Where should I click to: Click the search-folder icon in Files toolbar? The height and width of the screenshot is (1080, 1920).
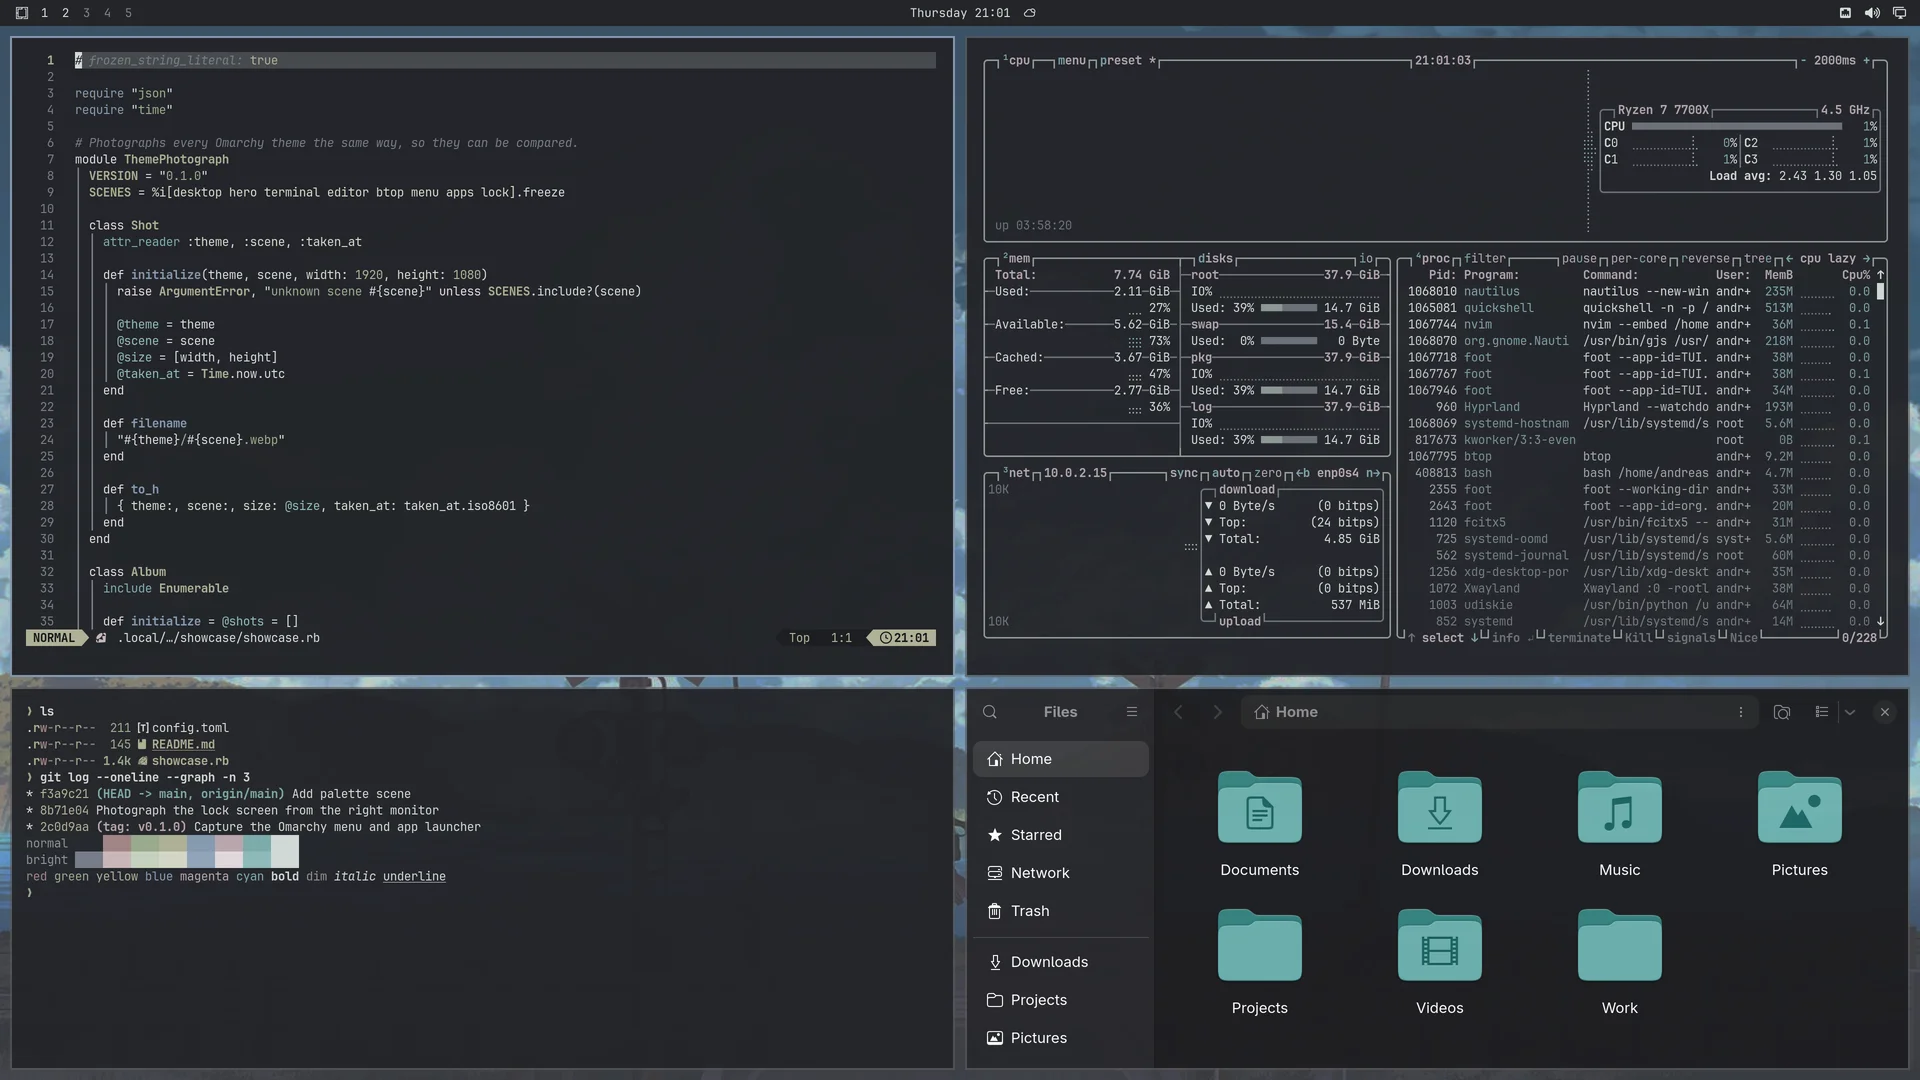(1782, 712)
